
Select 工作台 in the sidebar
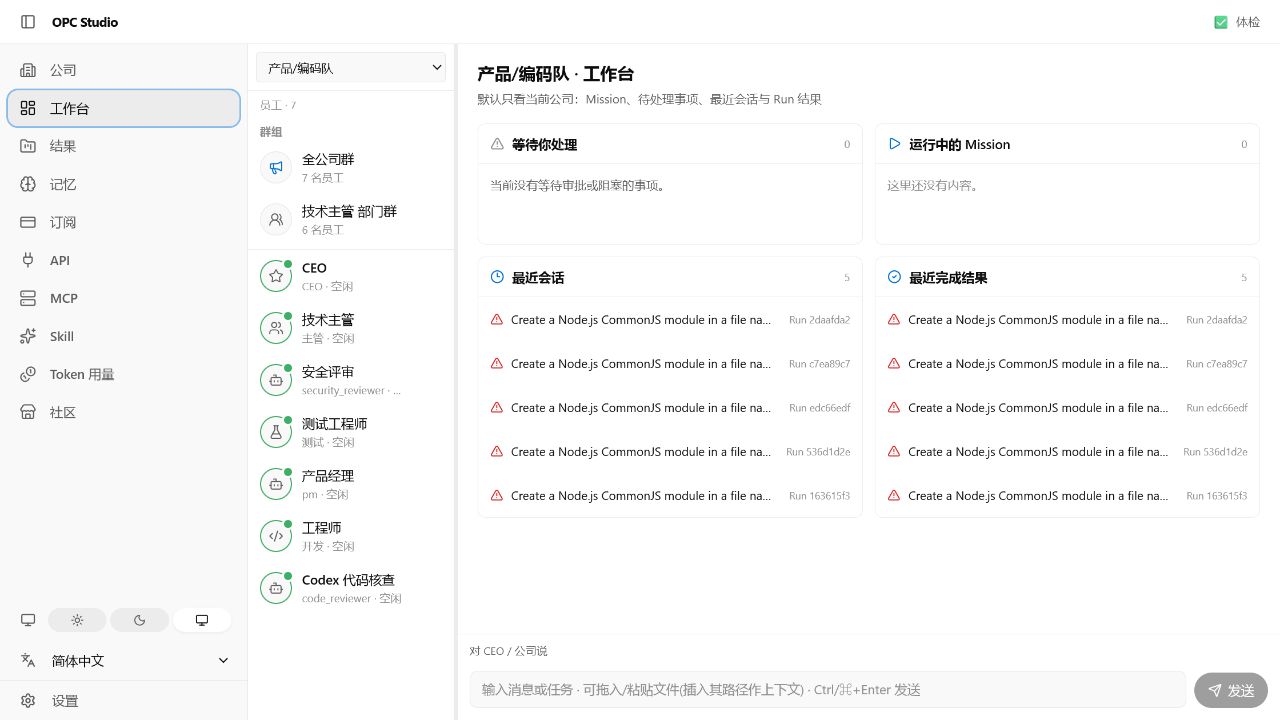tap(124, 108)
